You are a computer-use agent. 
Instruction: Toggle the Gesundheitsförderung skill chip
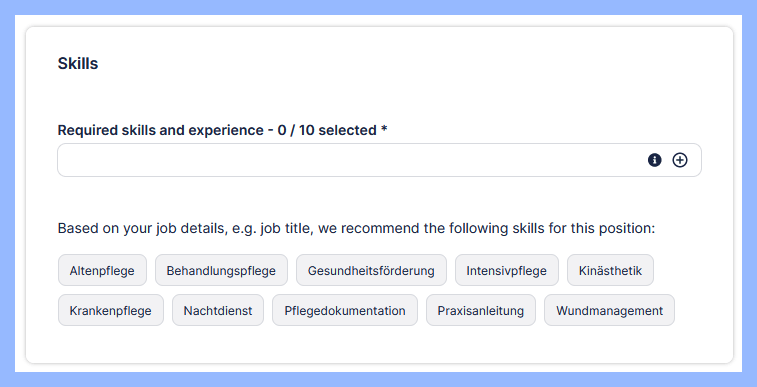371,270
